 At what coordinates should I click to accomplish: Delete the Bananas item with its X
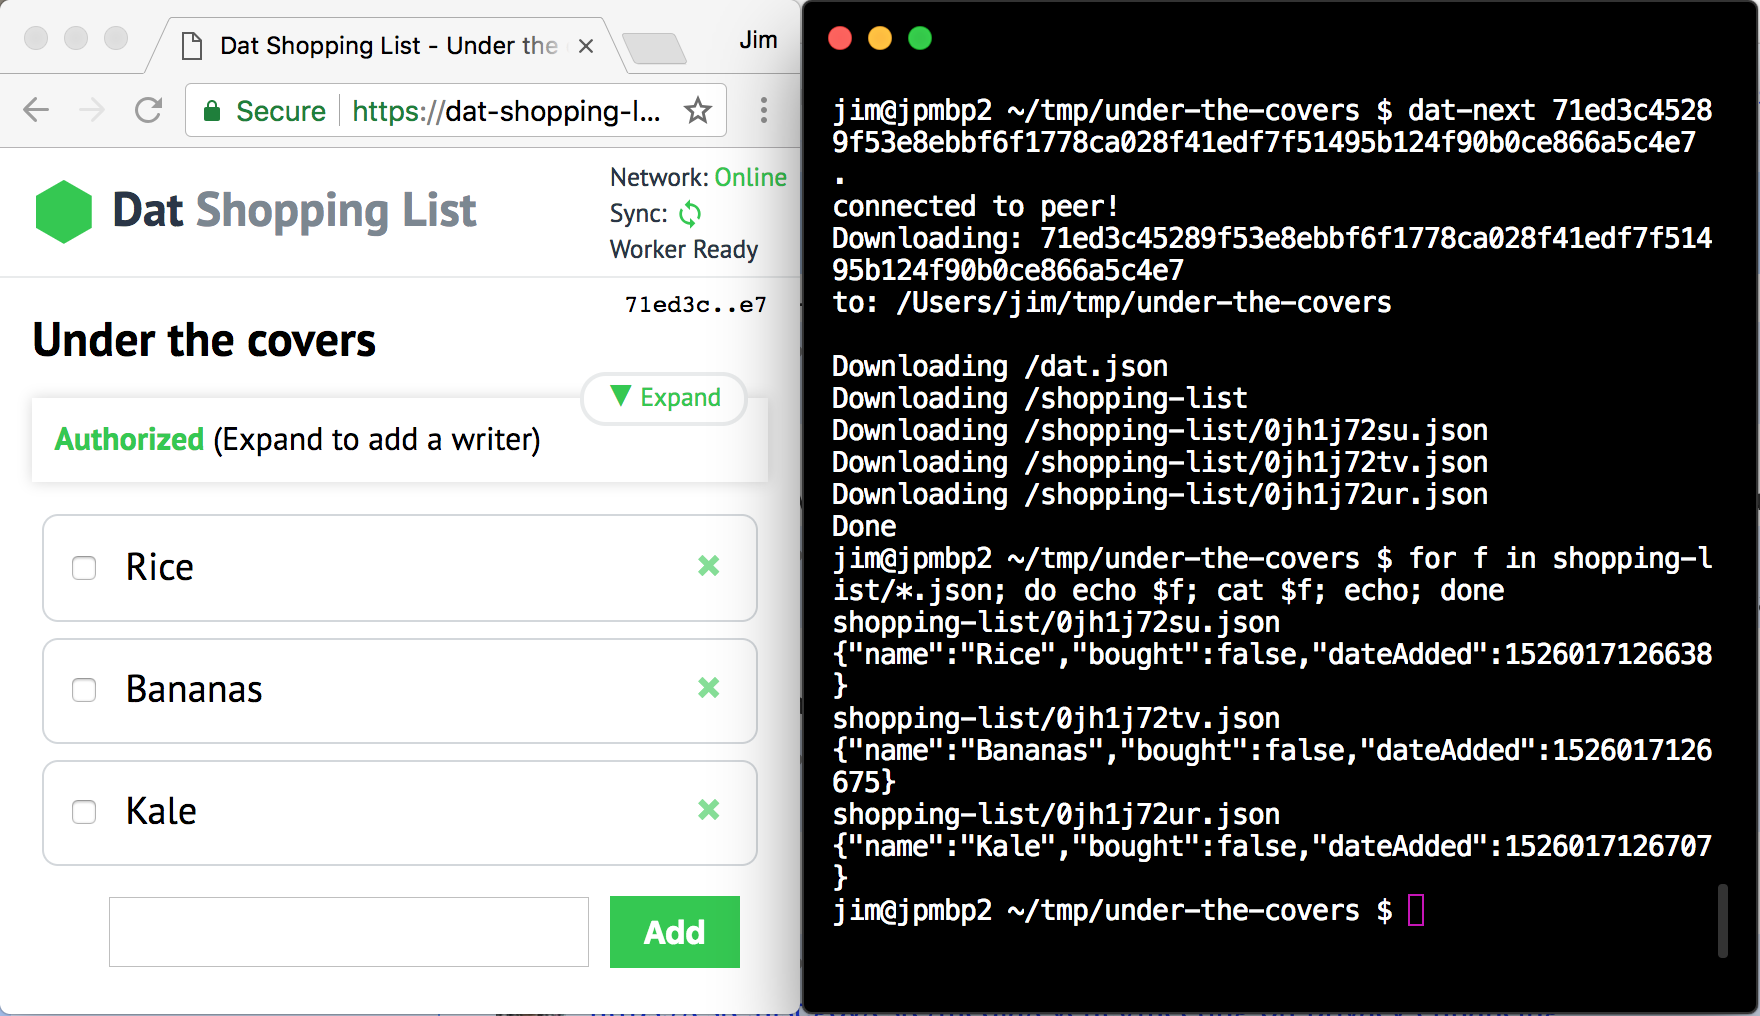pos(709,688)
